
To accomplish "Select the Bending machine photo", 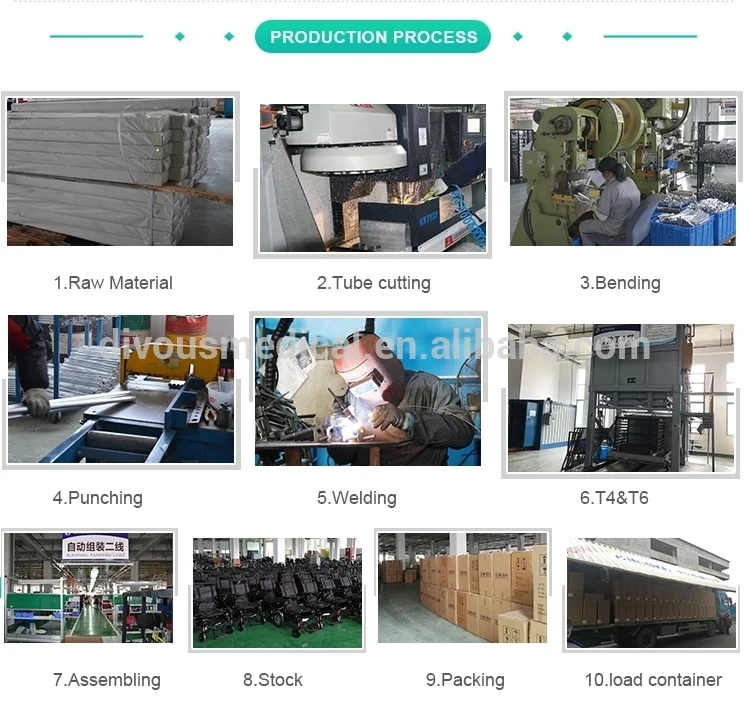I will [623, 172].
